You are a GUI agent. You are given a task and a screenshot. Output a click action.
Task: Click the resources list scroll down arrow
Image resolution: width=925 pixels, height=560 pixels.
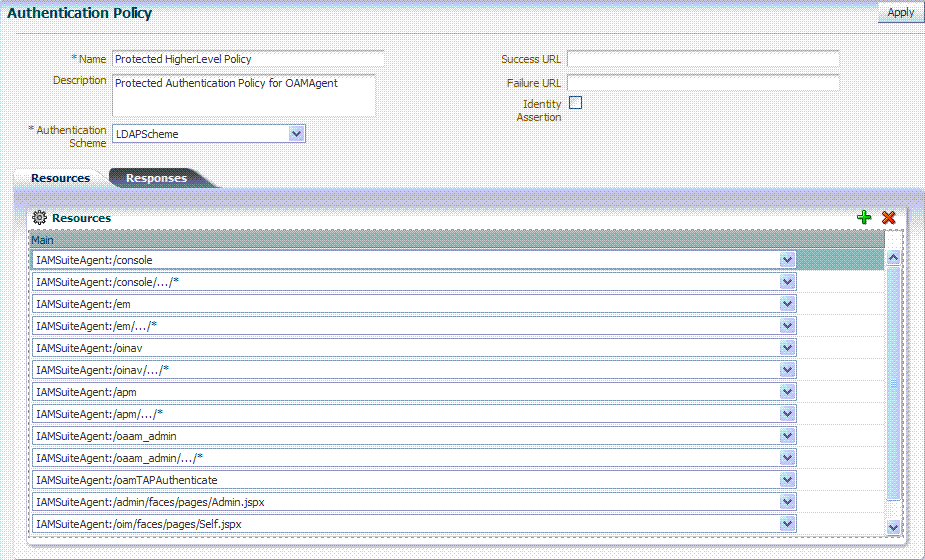(893, 528)
